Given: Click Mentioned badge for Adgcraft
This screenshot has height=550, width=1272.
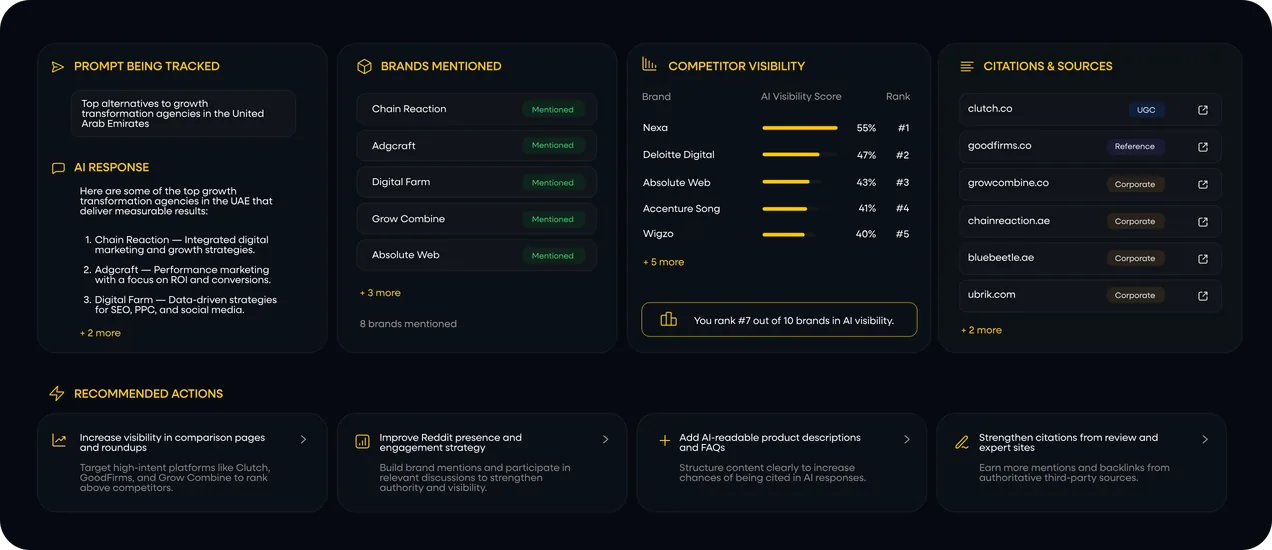Looking at the screenshot, I should click(x=553, y=146).
